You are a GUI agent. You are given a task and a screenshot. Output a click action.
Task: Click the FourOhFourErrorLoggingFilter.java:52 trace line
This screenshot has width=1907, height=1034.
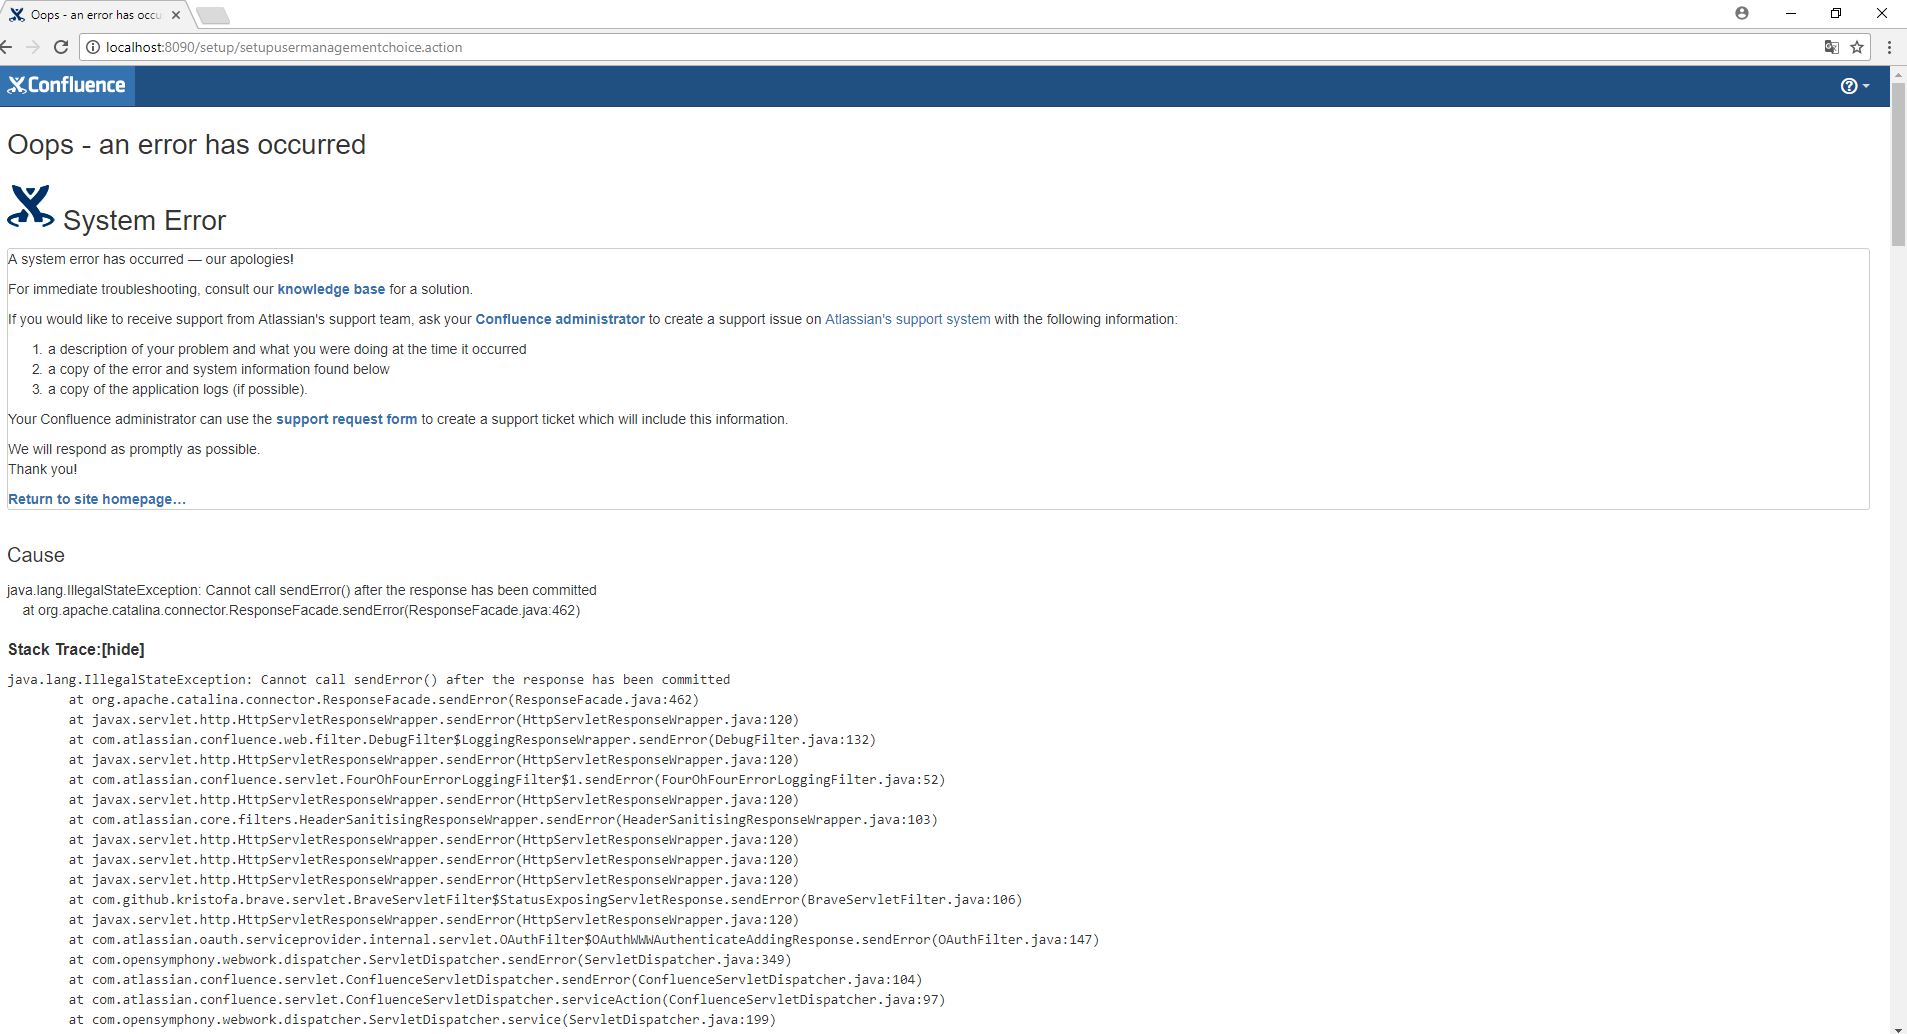pyautogui.click(x=507, y=780)
